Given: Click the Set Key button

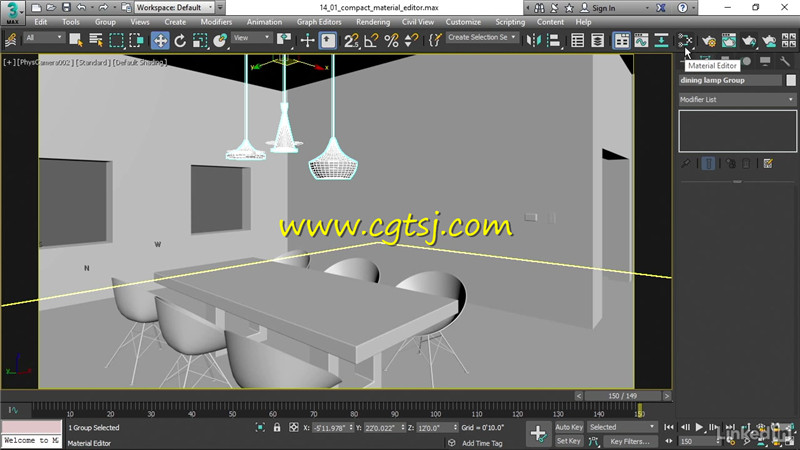Looking at the screenshot, I should (569, 441).
